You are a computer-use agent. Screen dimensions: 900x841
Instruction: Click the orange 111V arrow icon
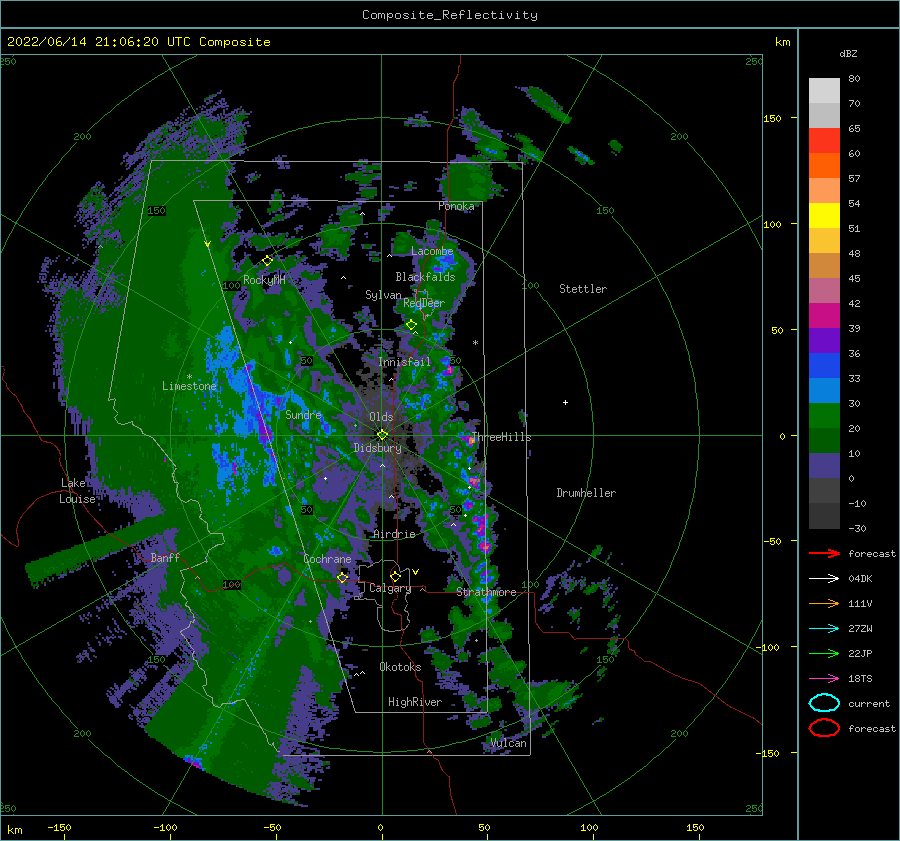[824, 603]
